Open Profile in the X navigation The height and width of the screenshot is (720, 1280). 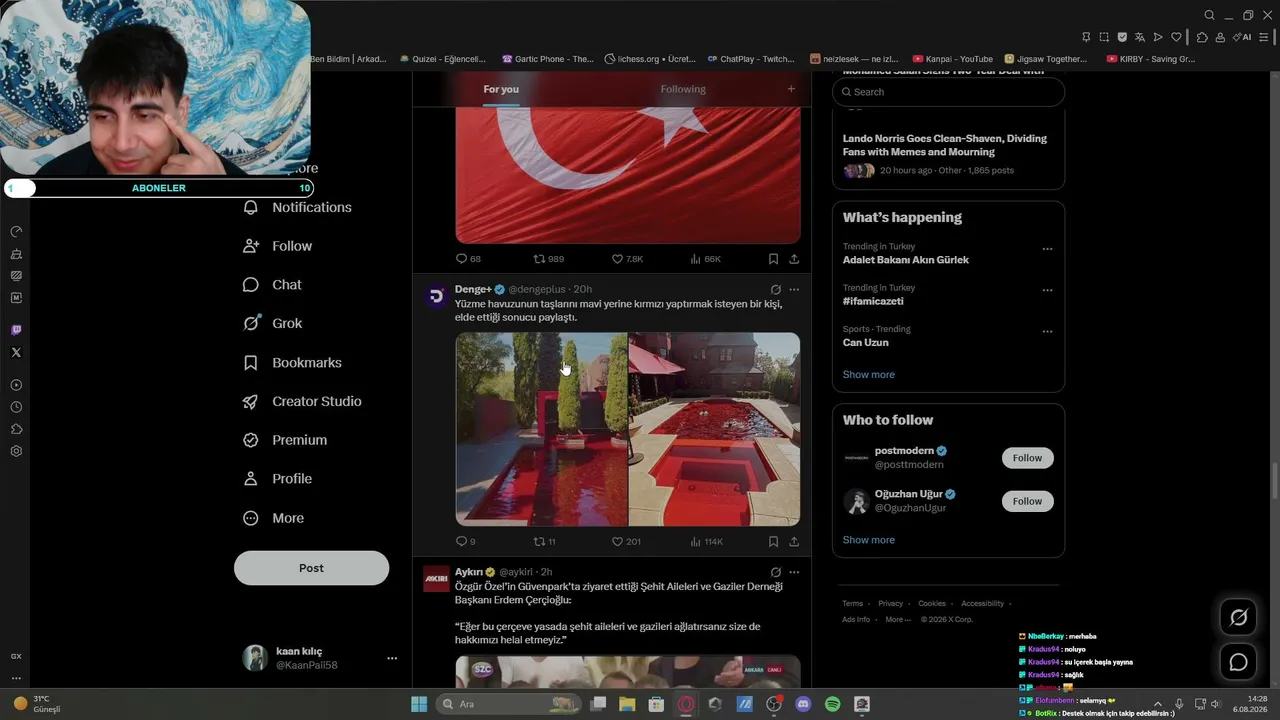(x=277, y=479)
